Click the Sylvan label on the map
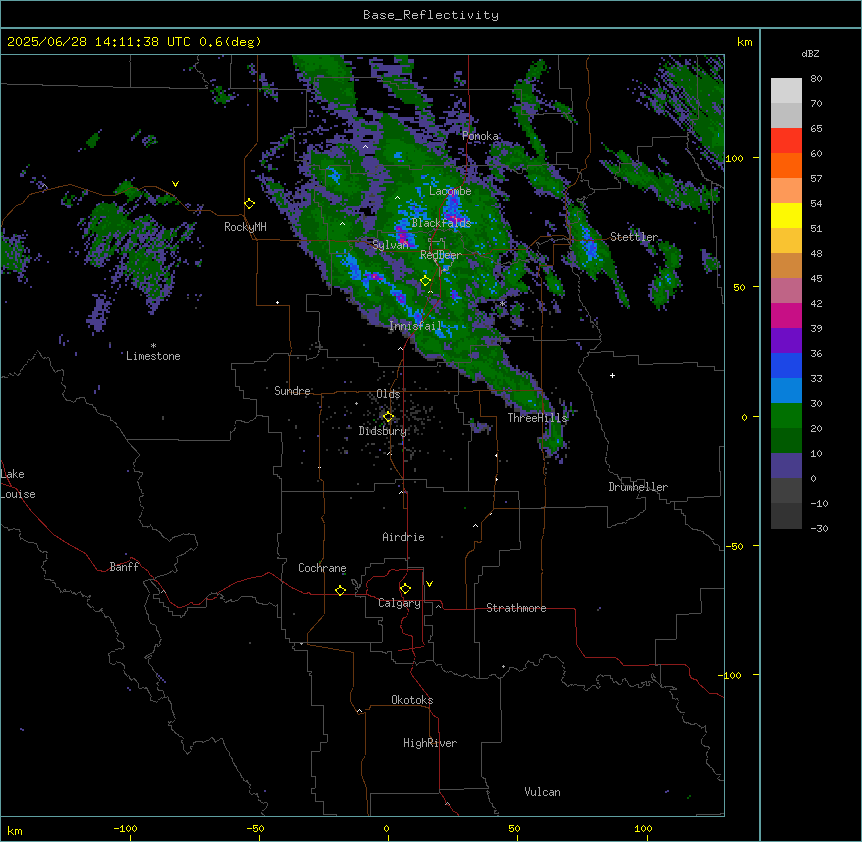The height and width of the screenshot is (842, 862). click(x=390, y=245)
